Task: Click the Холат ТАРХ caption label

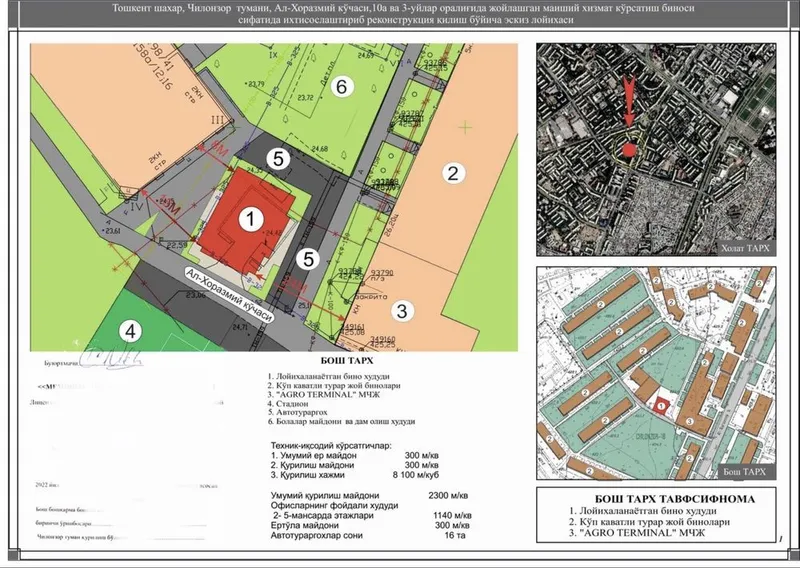Action: pos(744,249)
